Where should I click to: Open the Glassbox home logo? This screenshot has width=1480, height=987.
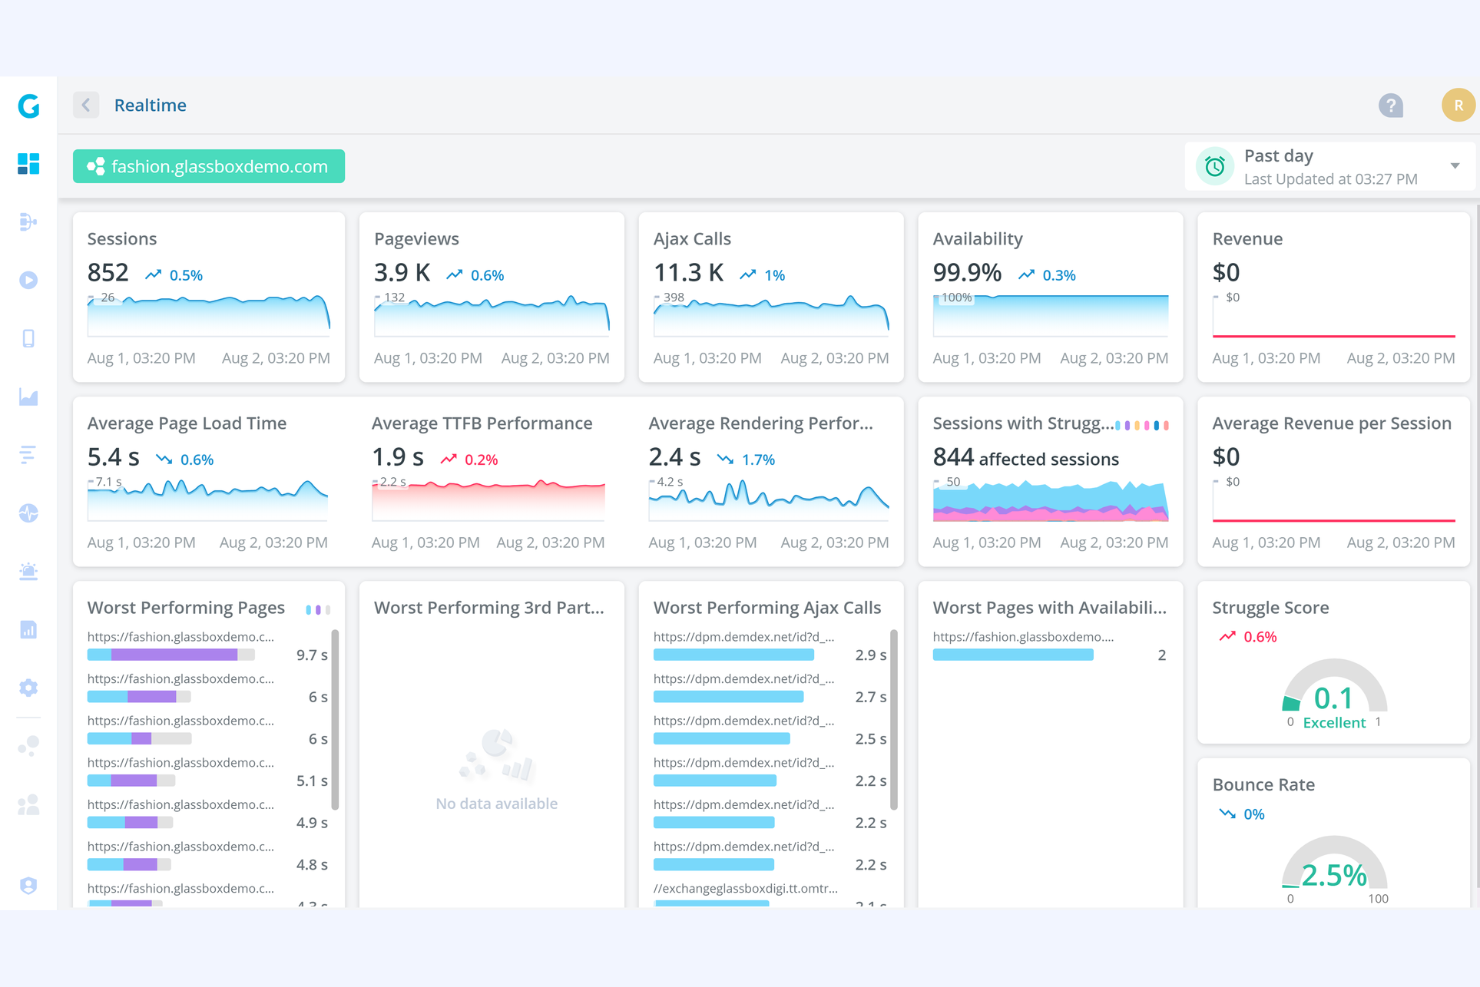(27, 105)
